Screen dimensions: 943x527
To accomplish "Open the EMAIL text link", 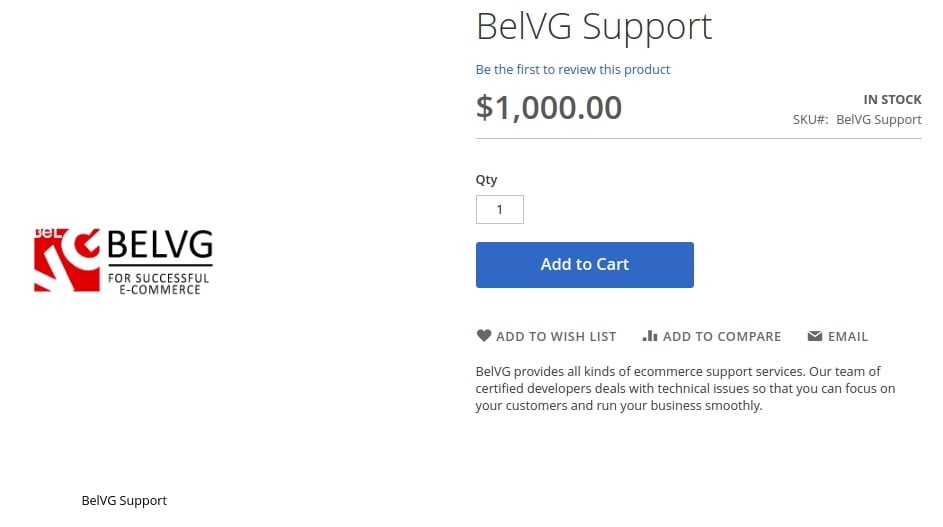I will coord(848,336).
